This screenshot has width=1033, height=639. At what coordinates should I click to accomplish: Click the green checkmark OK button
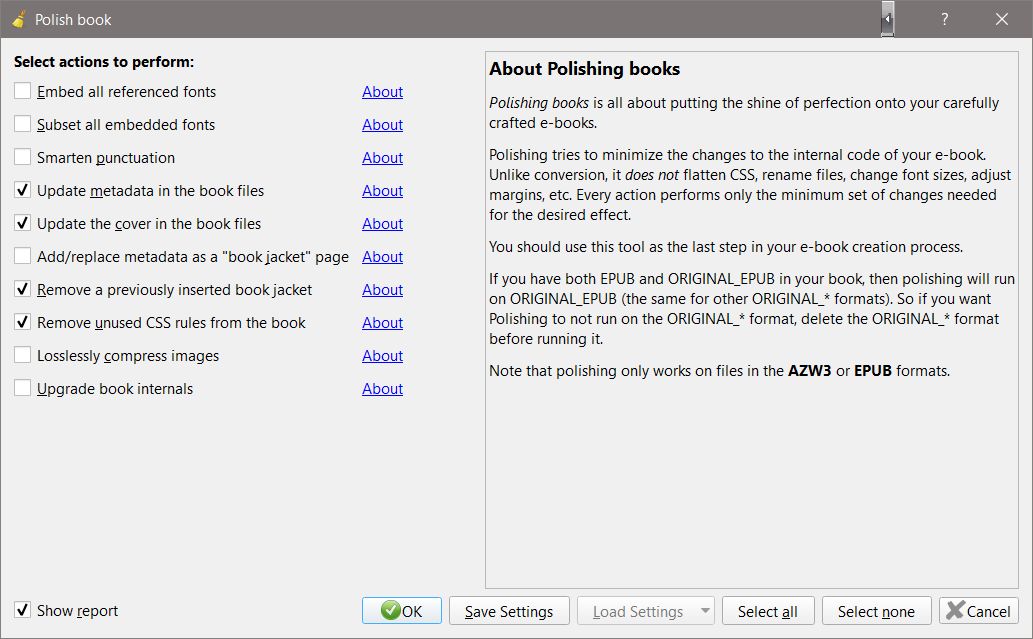(401, 611)
